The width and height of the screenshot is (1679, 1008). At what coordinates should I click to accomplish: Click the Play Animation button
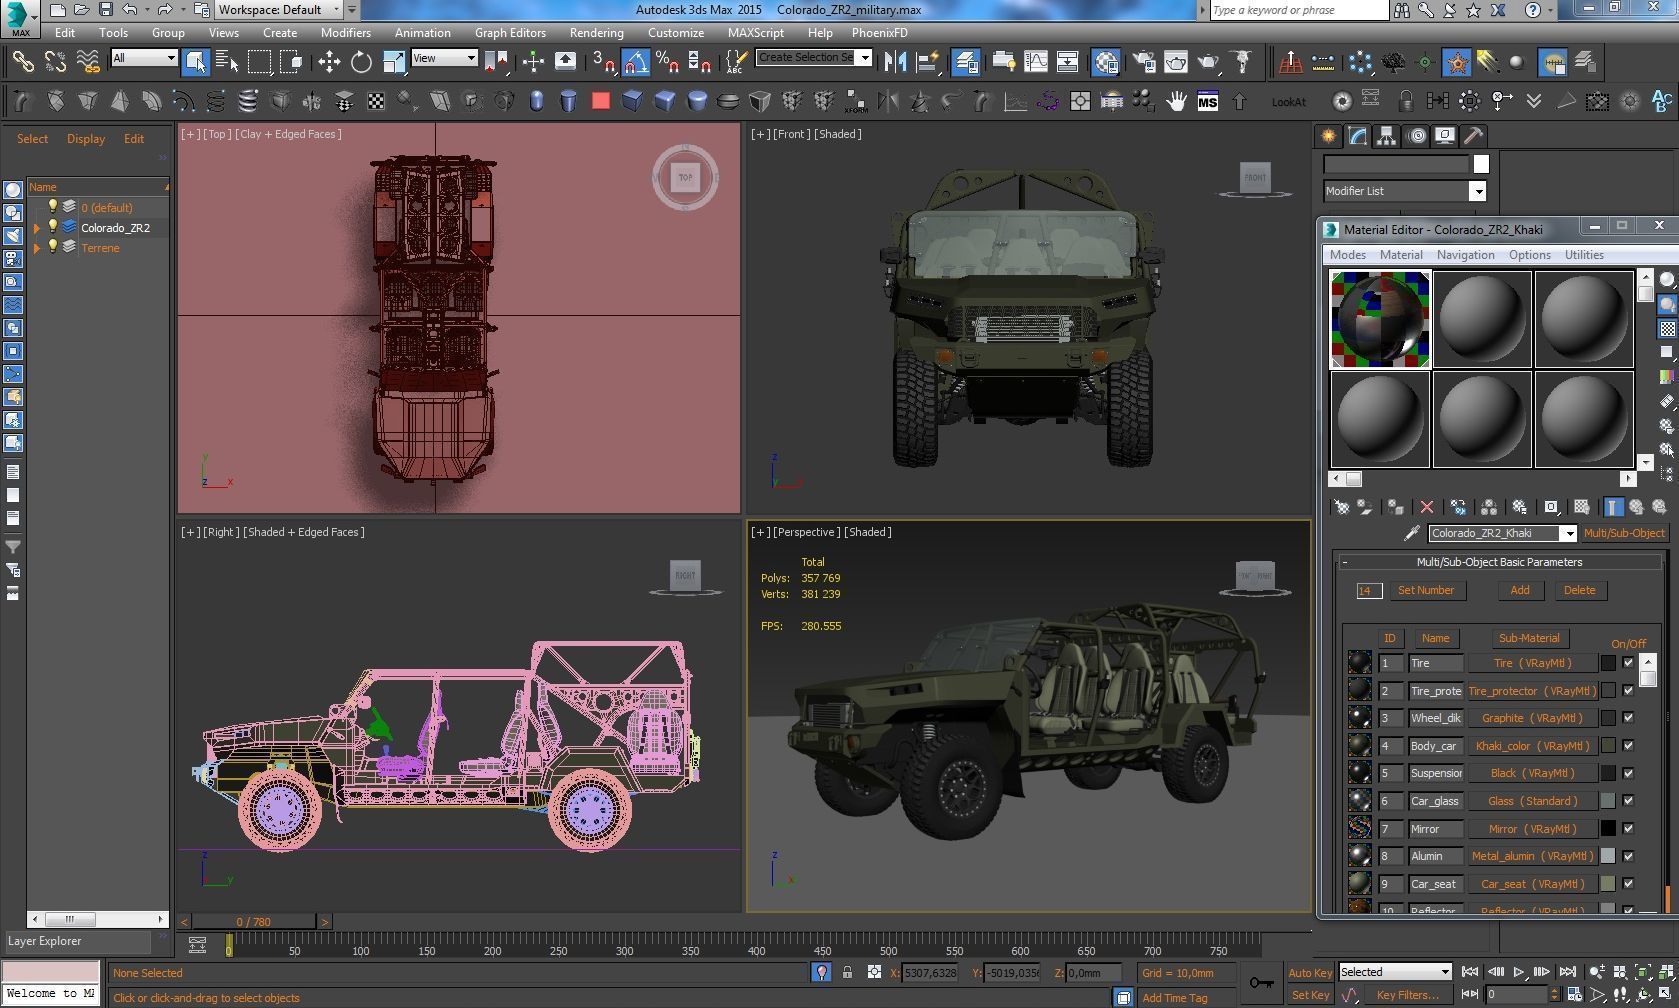click(x=1519, y=972)
